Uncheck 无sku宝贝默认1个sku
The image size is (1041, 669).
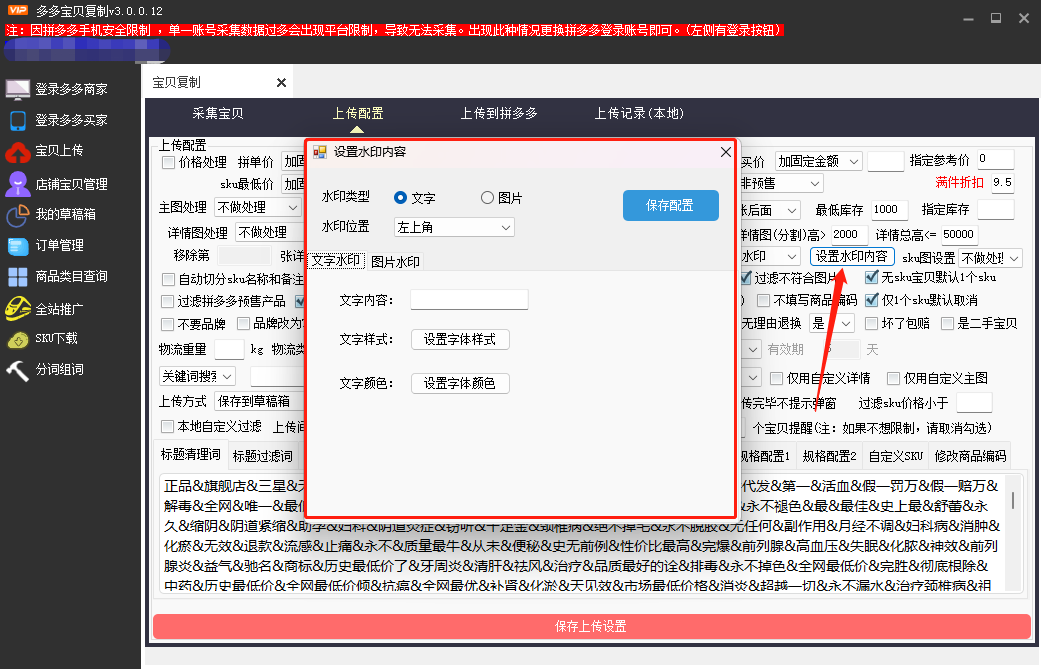tap(872, 277)
